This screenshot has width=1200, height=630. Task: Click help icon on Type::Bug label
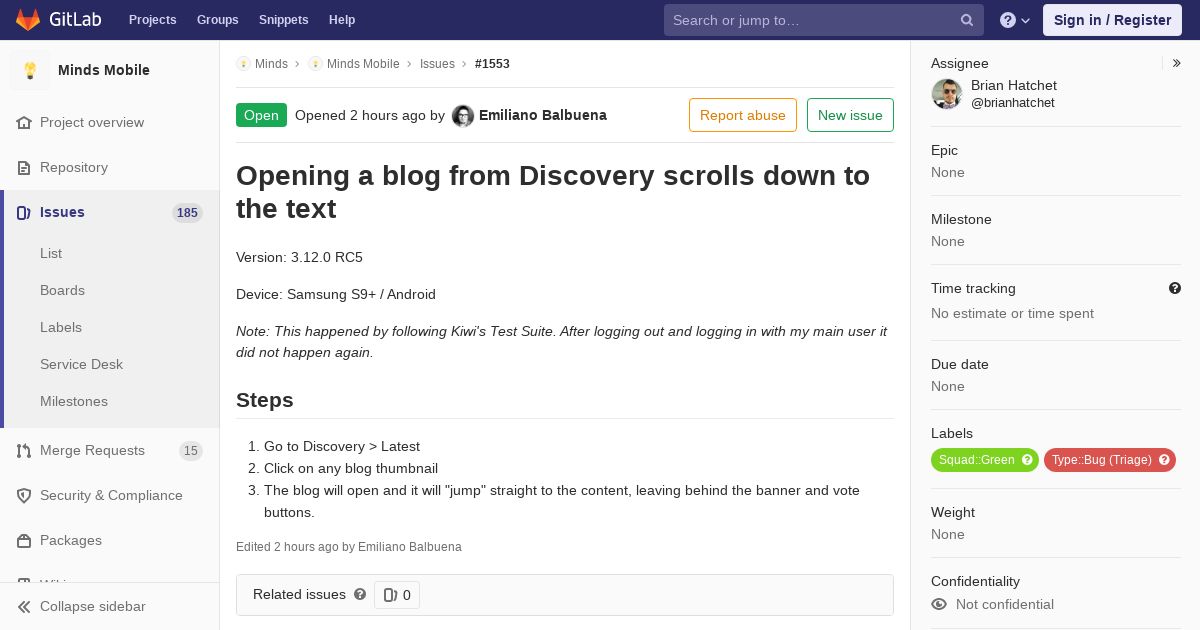1164,460
